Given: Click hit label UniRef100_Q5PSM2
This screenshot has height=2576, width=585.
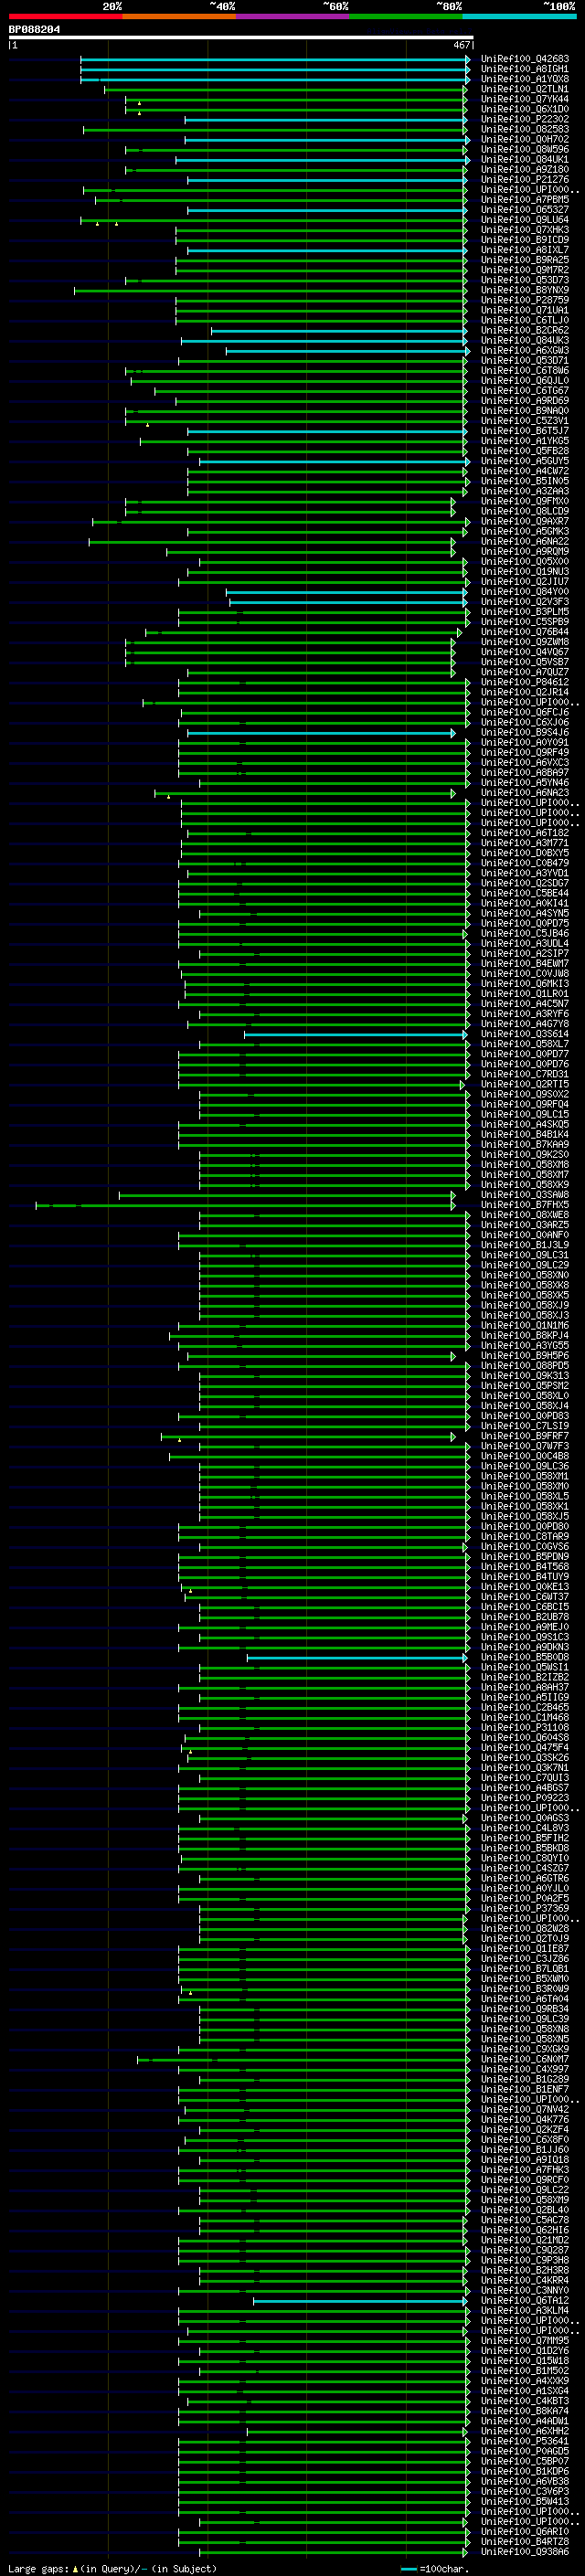Looking at the screenshot, I should pyautogui.click(x=525, y=1386).
